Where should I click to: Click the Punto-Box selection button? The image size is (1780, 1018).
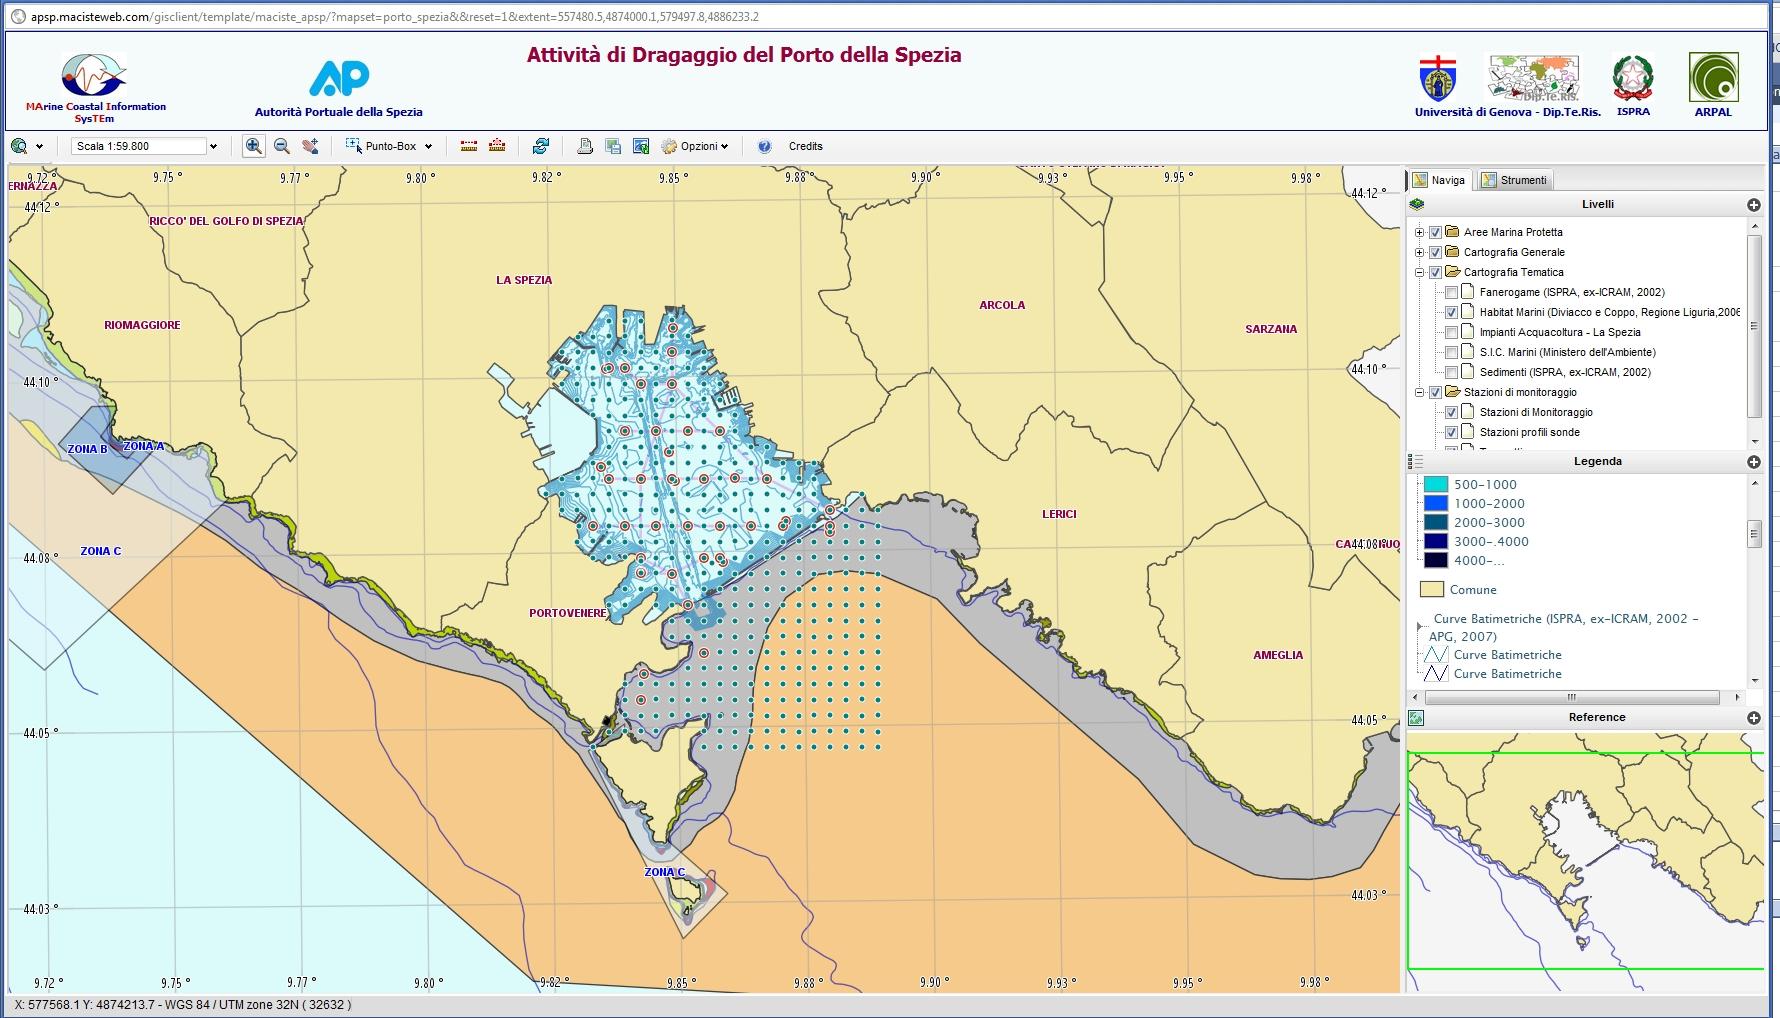tap(389, 146)
